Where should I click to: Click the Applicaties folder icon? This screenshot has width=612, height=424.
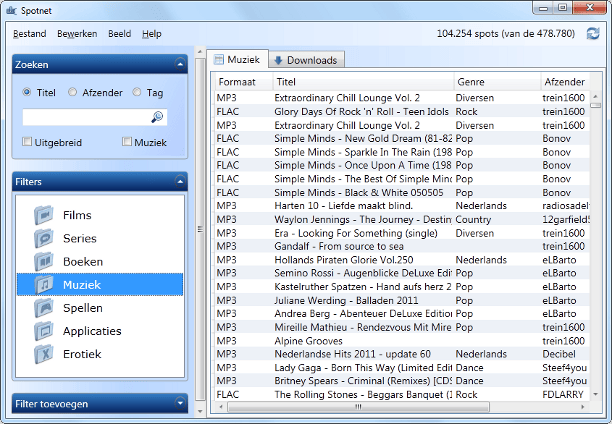[43, 331]
